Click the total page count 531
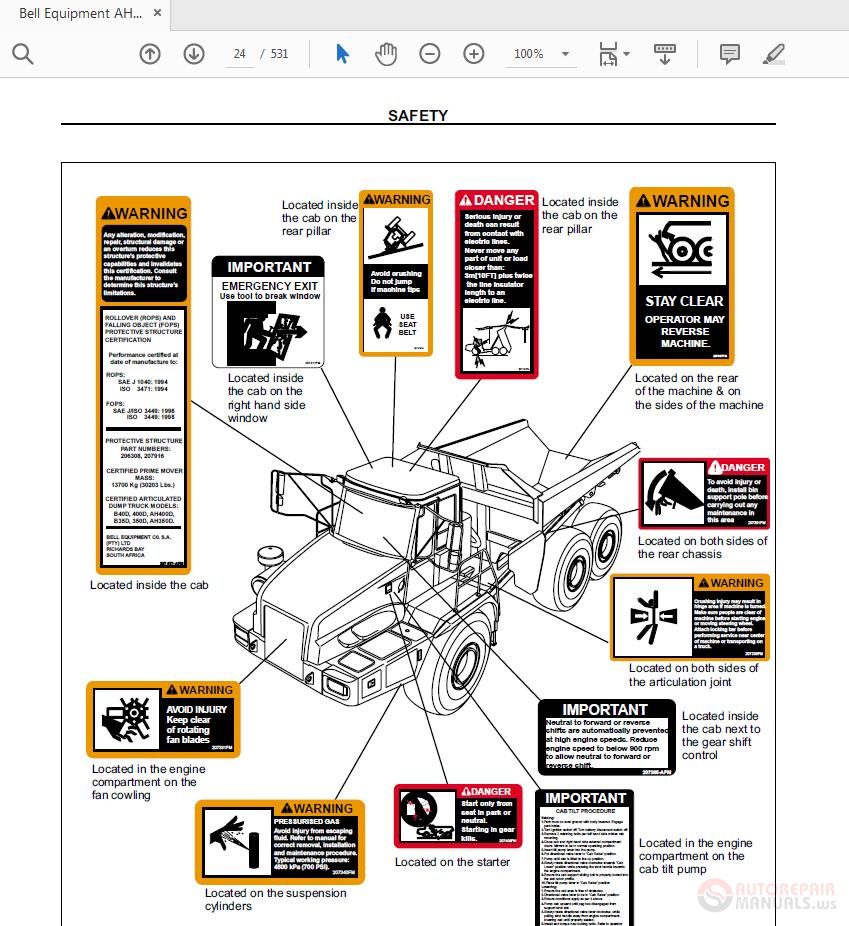Viewport: 849px width, 926px height. (279, 54)
